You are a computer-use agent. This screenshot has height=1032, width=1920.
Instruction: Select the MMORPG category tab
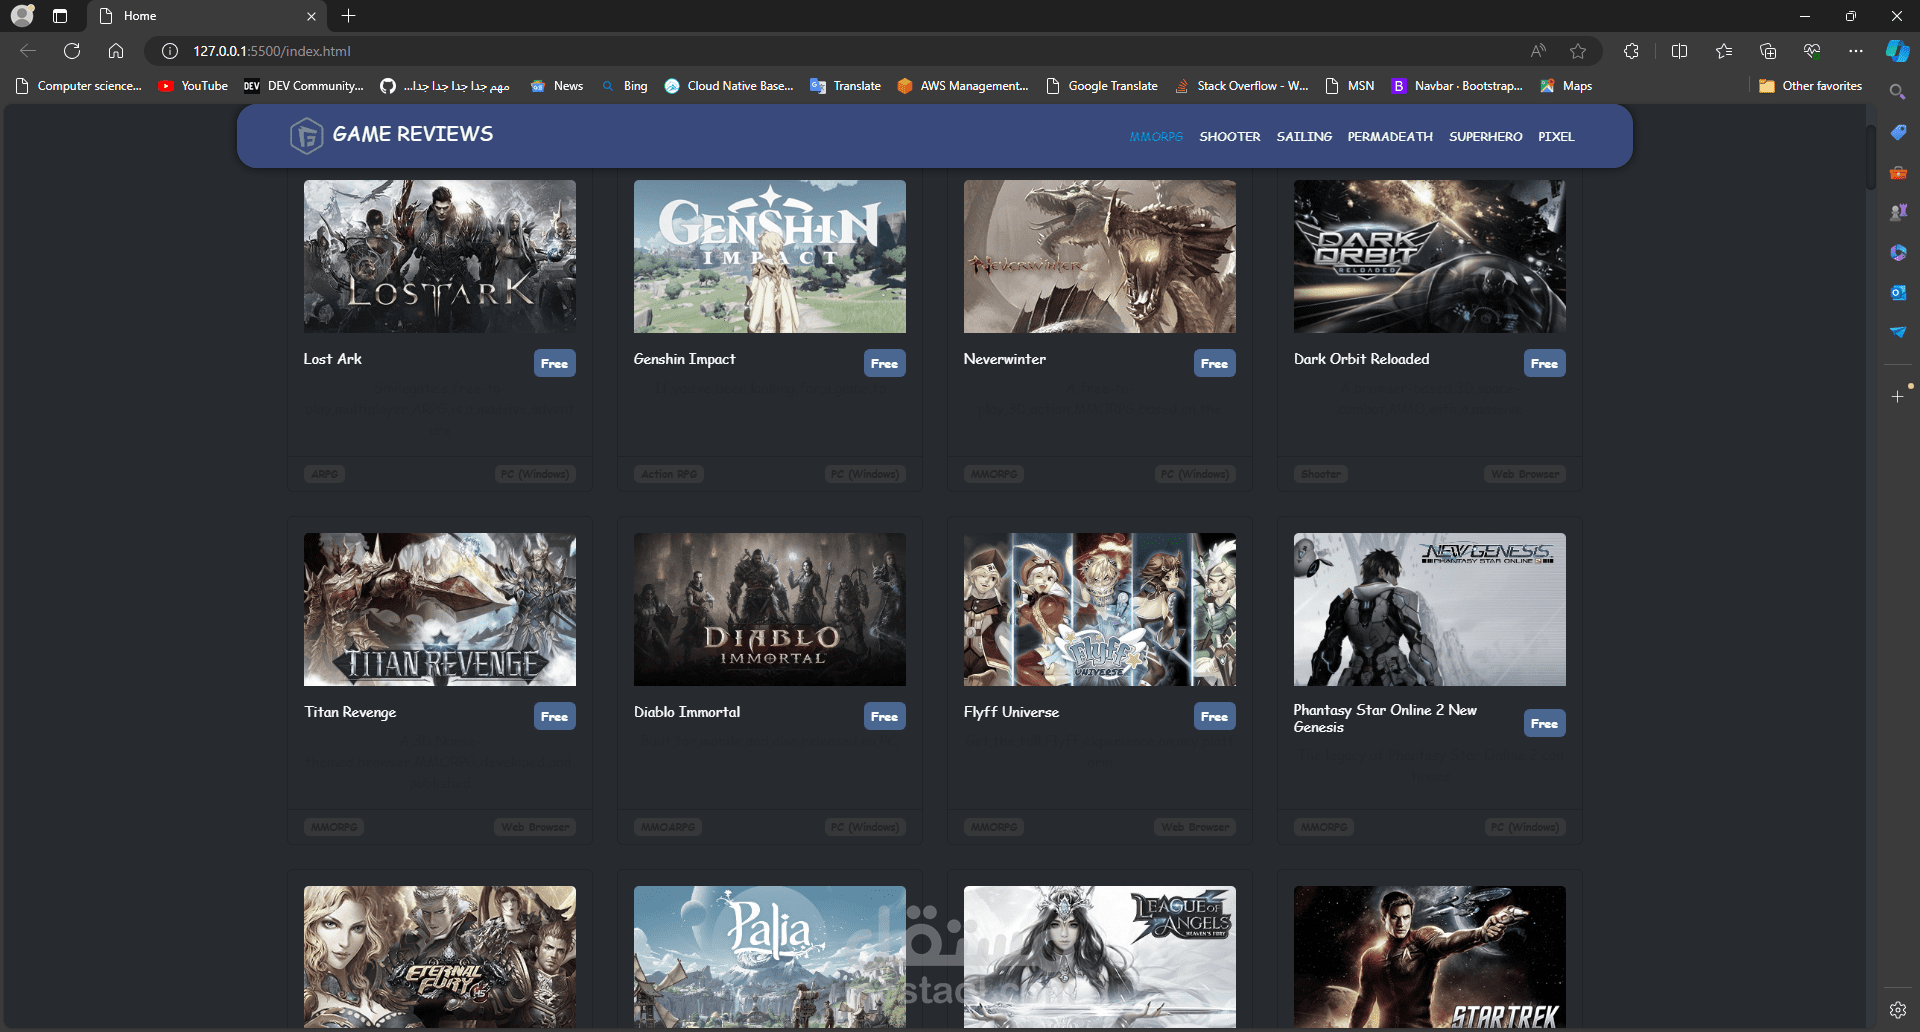1156,137
